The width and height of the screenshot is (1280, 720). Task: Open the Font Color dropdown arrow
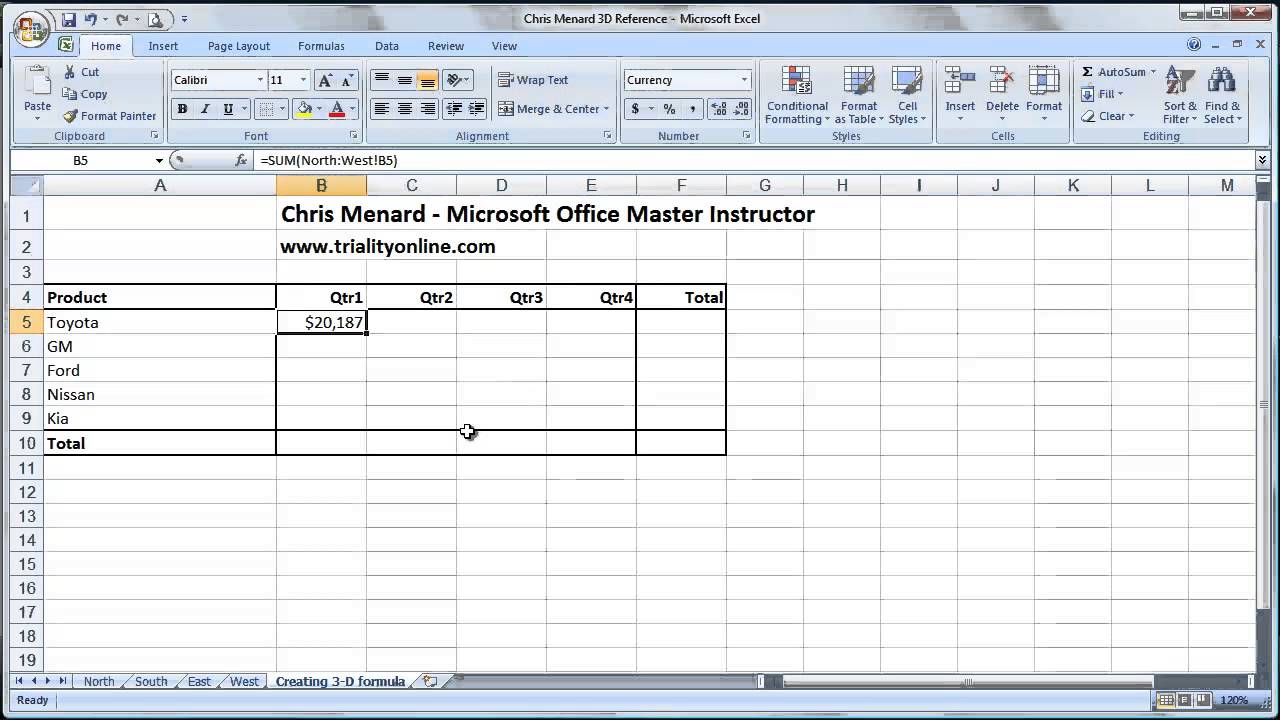(352, 109)
